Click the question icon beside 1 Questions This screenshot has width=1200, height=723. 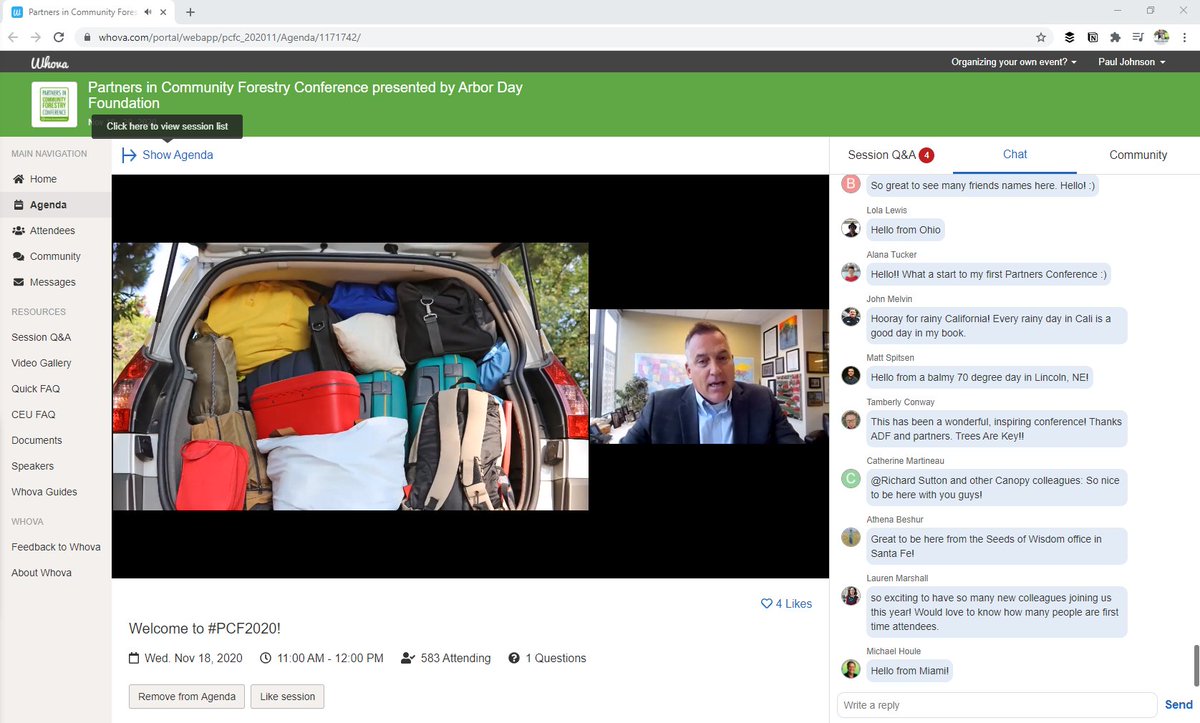tap(514, 658)
